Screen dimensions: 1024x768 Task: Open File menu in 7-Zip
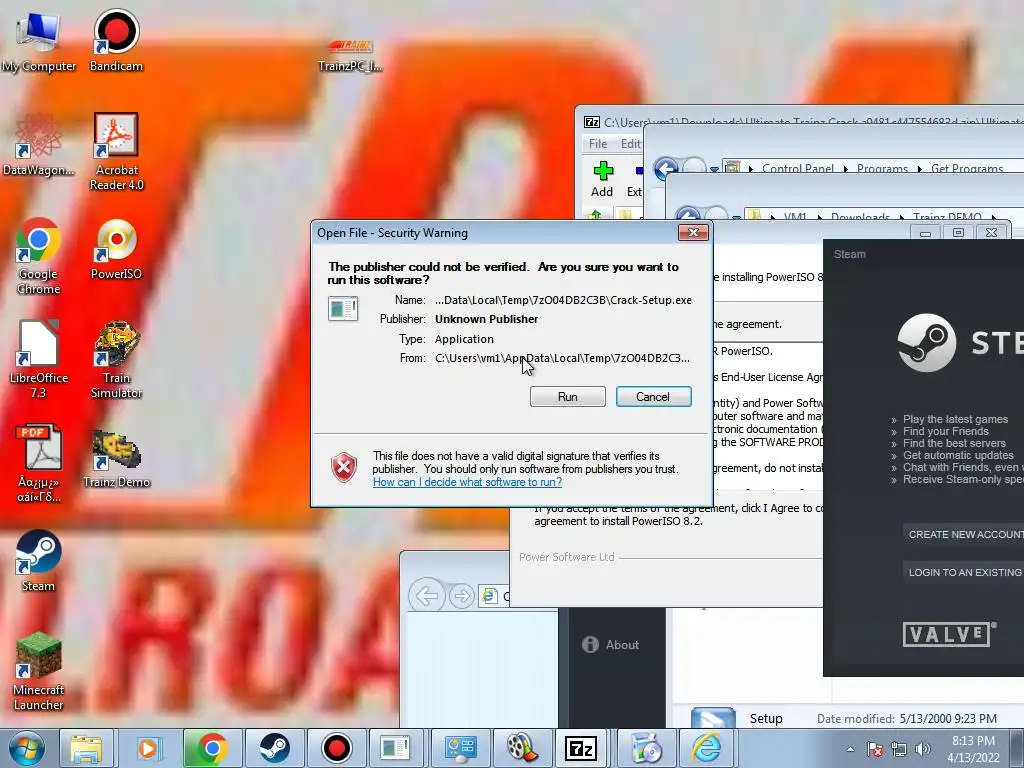point(598,144)
